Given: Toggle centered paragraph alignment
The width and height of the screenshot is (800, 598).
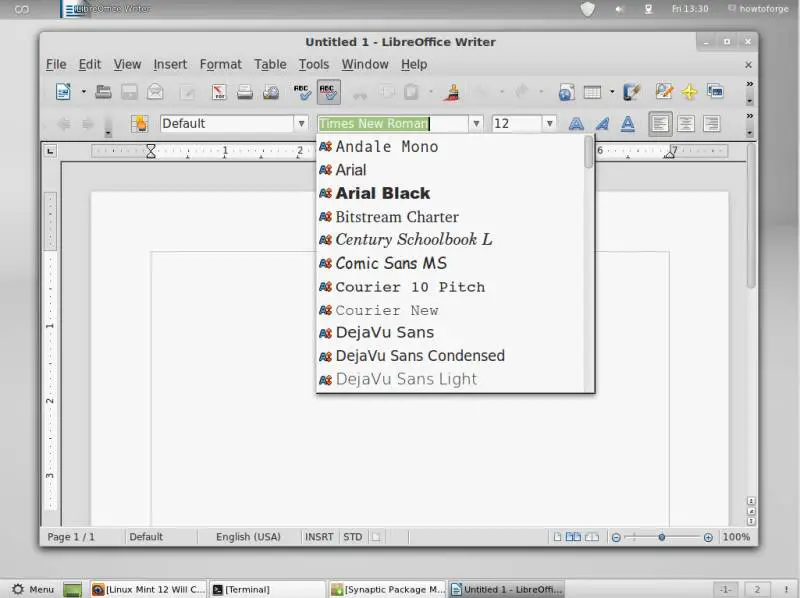Looking at the screenshot, I should (x=686, y=124).
